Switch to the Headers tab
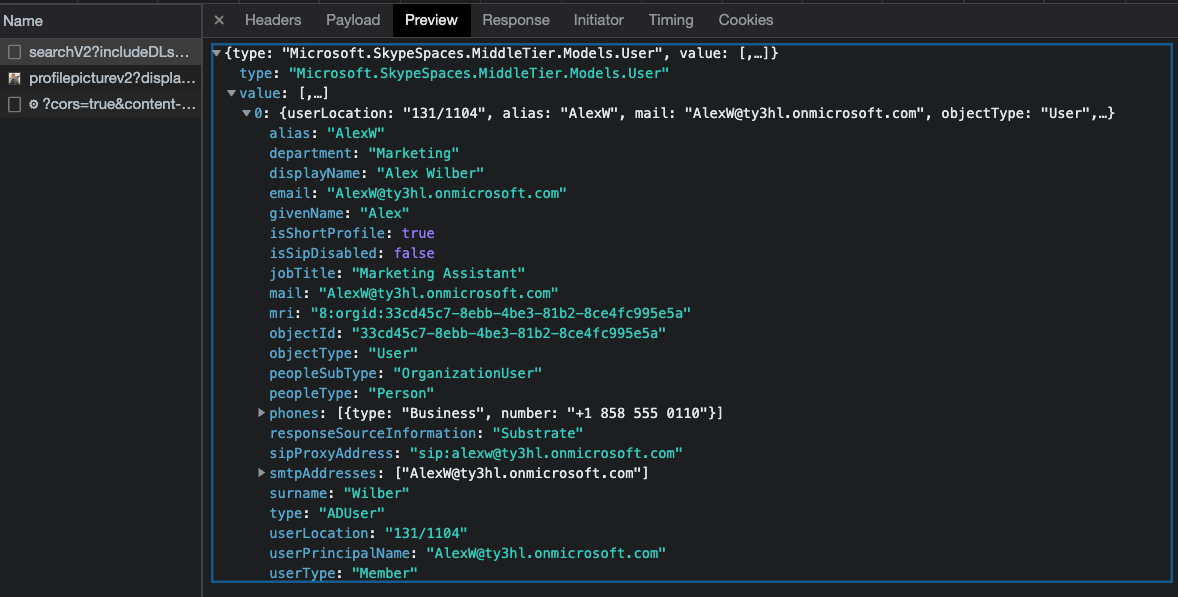This screenshot has width=1178, height=597. click(273, 20)
